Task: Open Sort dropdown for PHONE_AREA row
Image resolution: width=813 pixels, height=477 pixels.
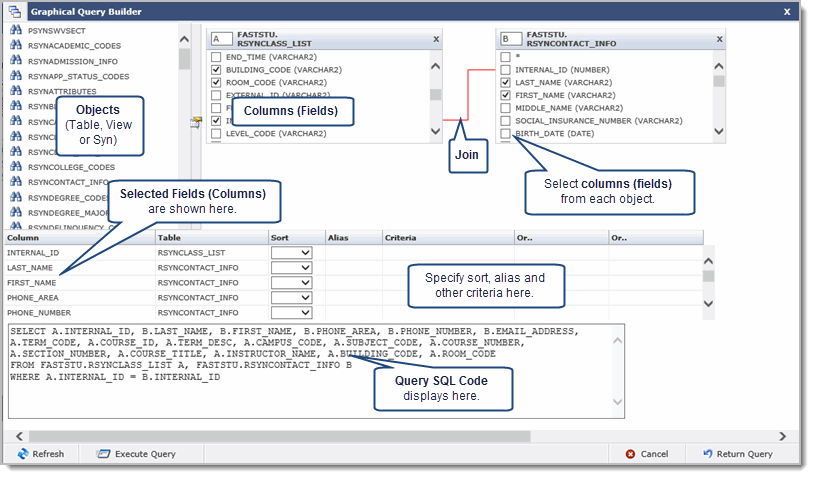Action: click(x=291, y=298)
